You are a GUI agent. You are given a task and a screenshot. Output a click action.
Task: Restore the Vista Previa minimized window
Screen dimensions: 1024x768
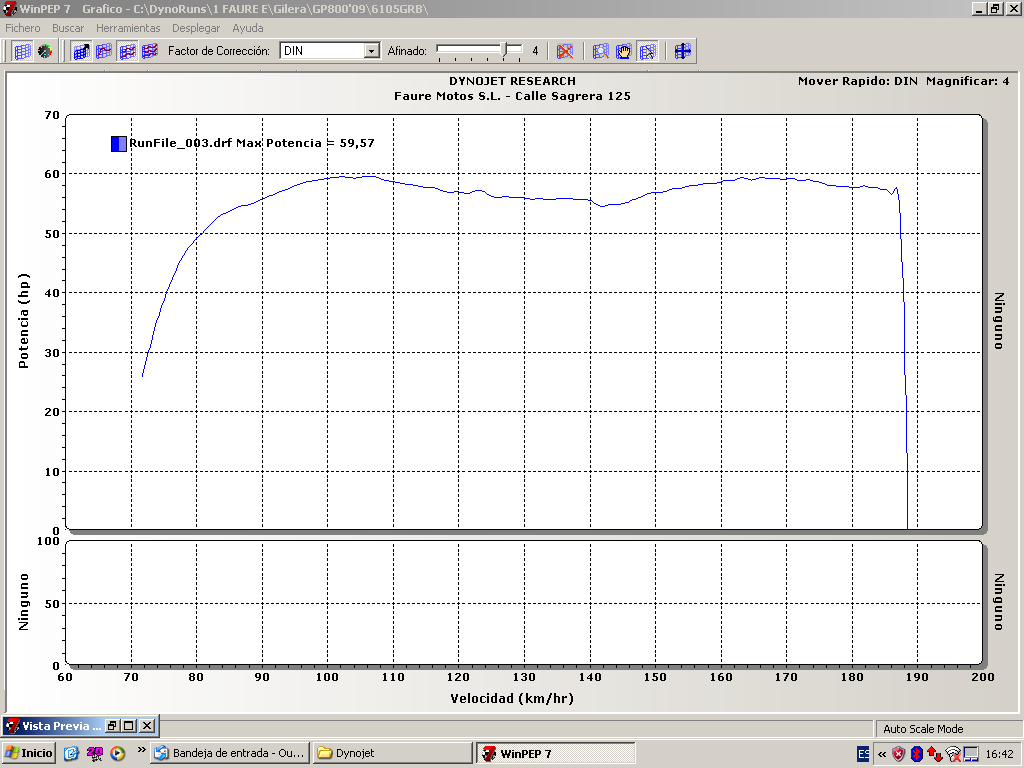click(113, 726)
